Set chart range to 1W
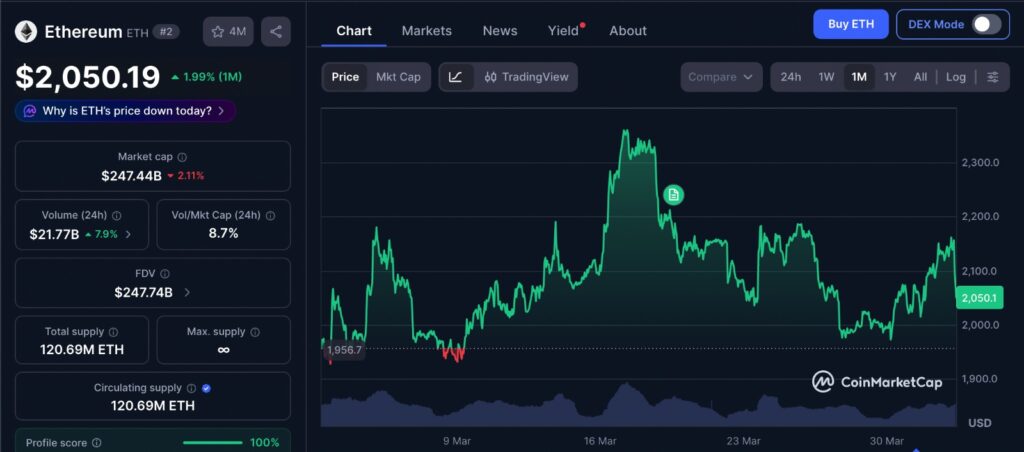 pyautogui.click(x=826, y=77)
